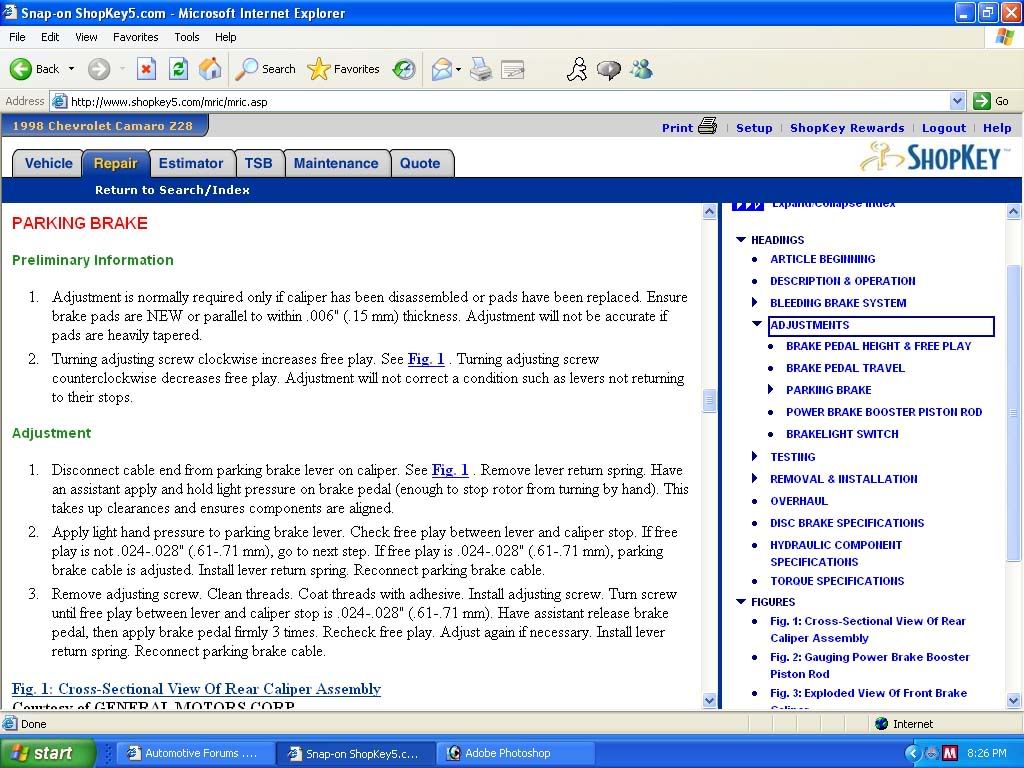Go to TORQUE SPECIFICATIONS entry
This screenshot has width=1024, height=768.
pyautogui.click(x=837, y=581)
